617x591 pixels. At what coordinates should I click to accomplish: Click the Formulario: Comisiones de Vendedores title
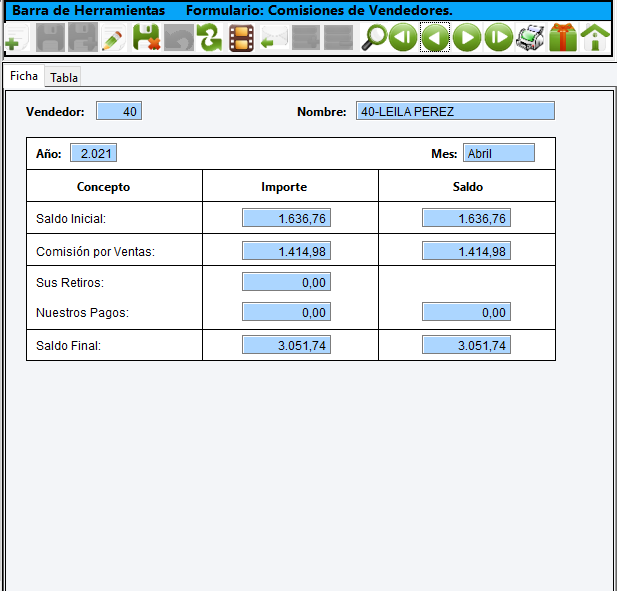(x=319, y=10)
